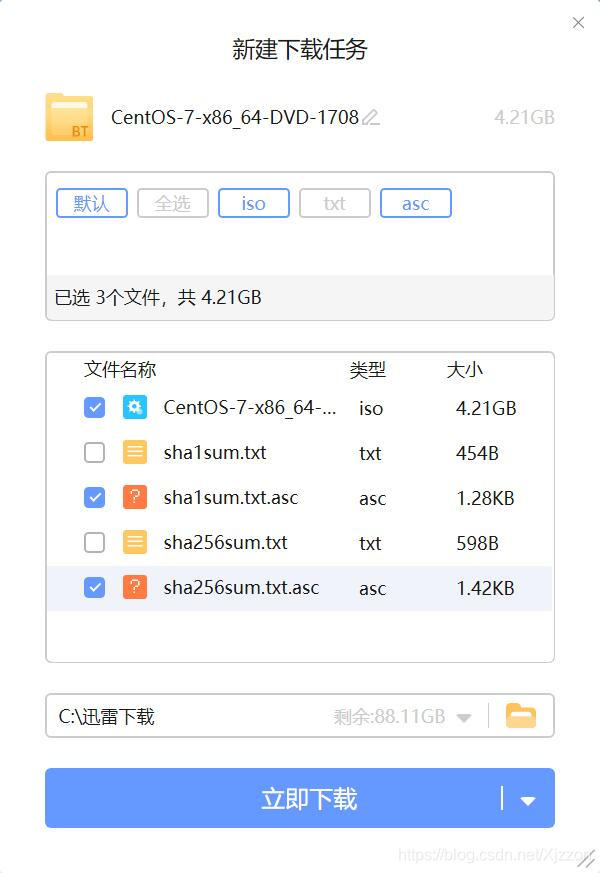Image resolution: width=600 pixels, height=873 pixels.
Task: Start download with 立即下载 button
Action: click(x=300, y=798)
